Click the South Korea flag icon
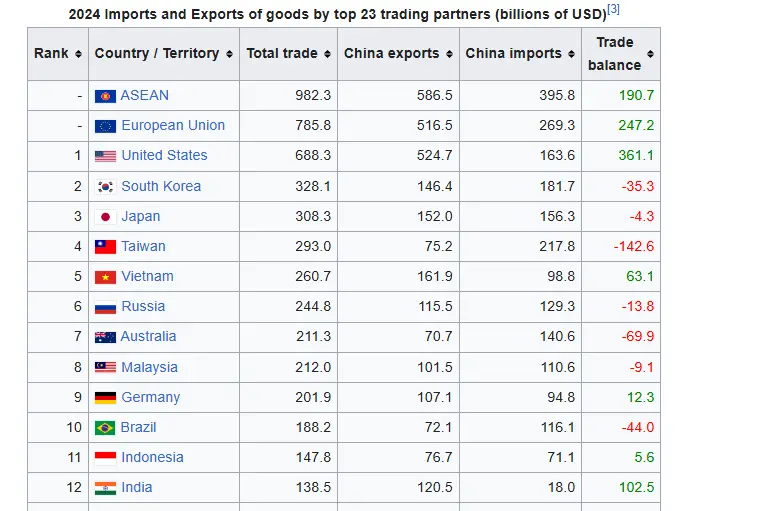Image resolution: width=761 pixels, height=511 pixels. (x=105, y=186)
